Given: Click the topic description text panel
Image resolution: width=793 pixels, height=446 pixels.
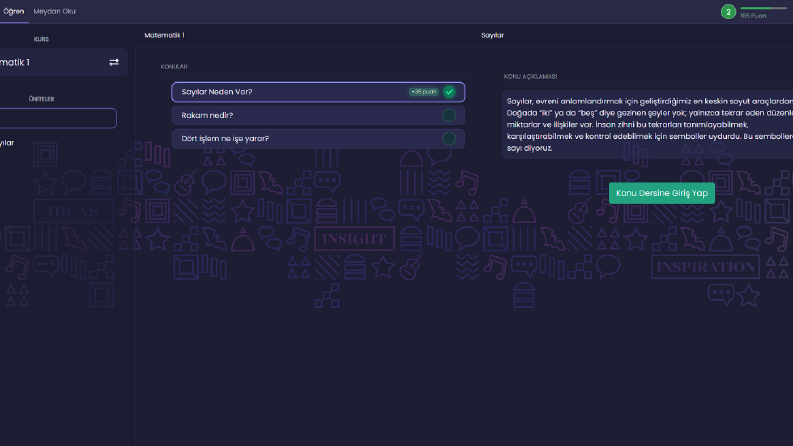Looking at the screenshot, I should pos(647,125).
